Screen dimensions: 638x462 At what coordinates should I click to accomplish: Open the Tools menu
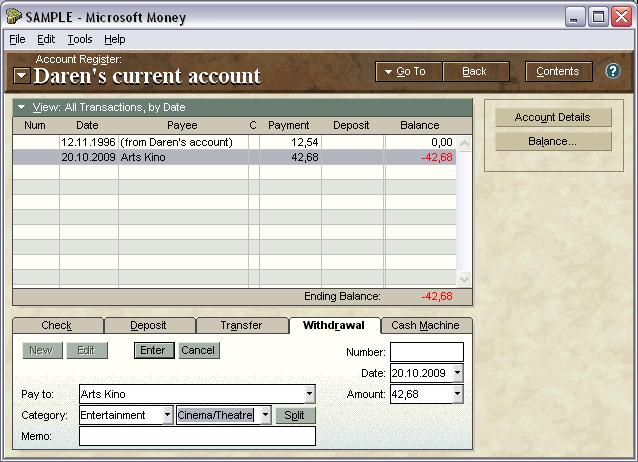pos(80,39)
